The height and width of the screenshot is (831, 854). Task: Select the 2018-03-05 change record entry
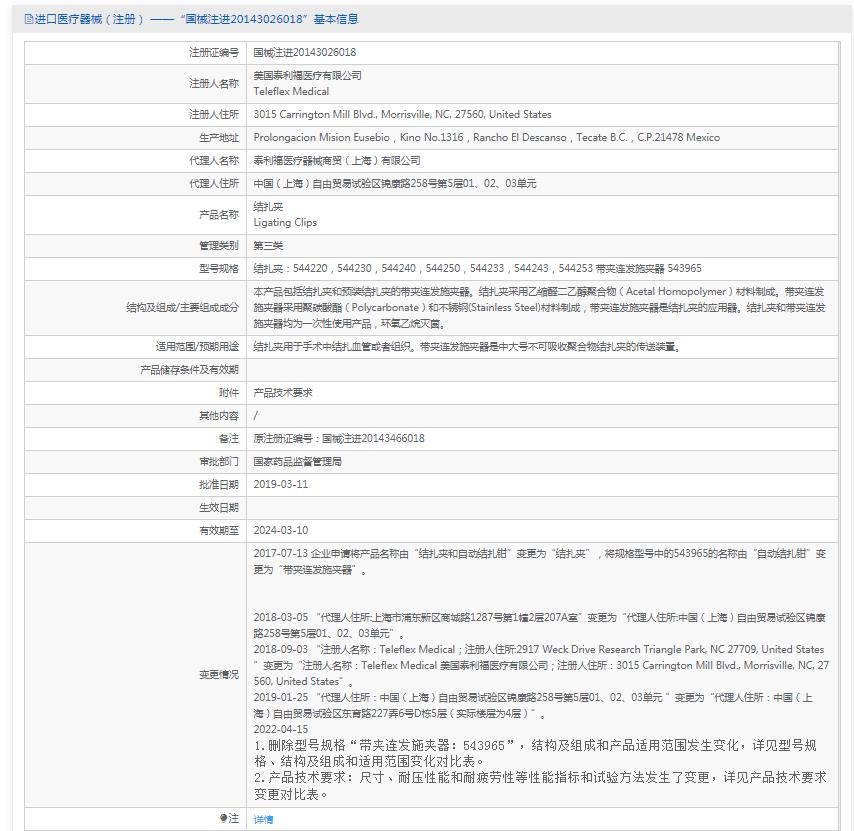(539, 625)
